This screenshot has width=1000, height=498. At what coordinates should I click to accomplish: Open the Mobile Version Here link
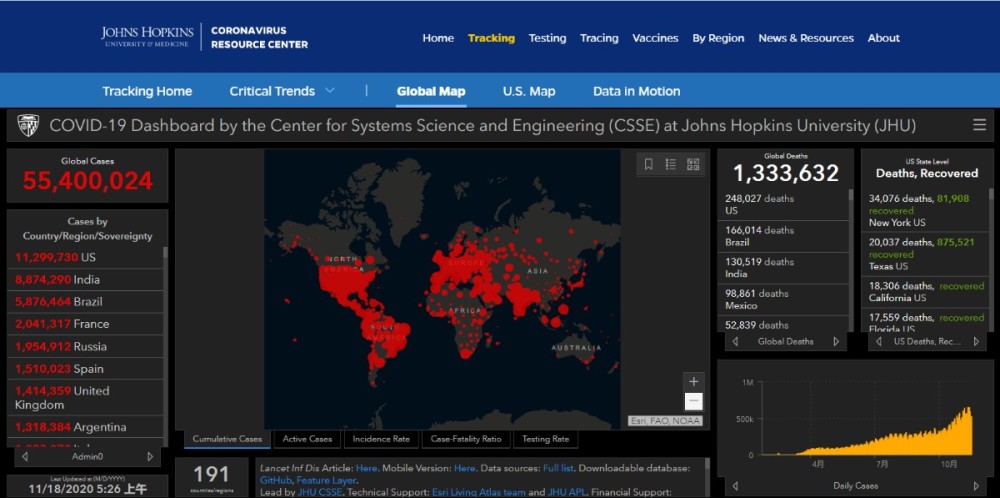coord(464,468)
